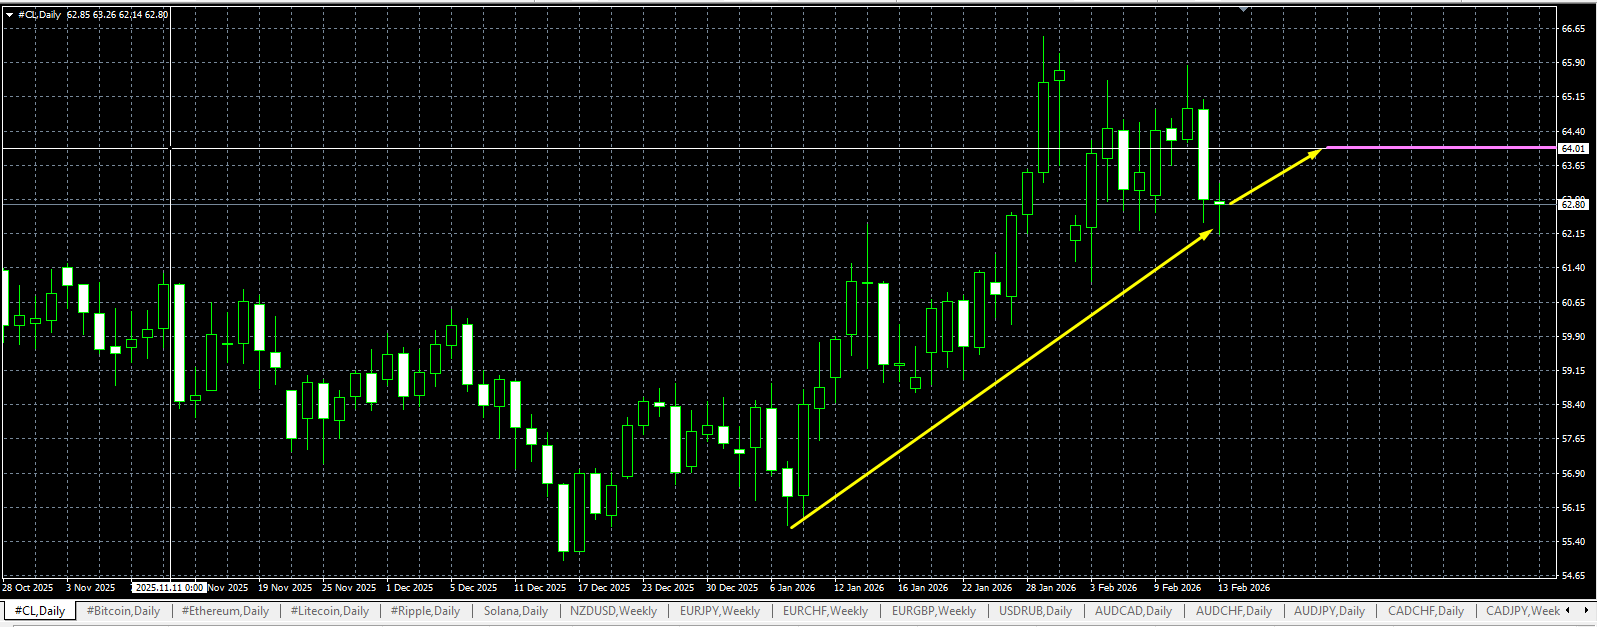Screen dimensions: 1597x627
Task: Open the Solana,Daily tab
Action: click(516, 611)
